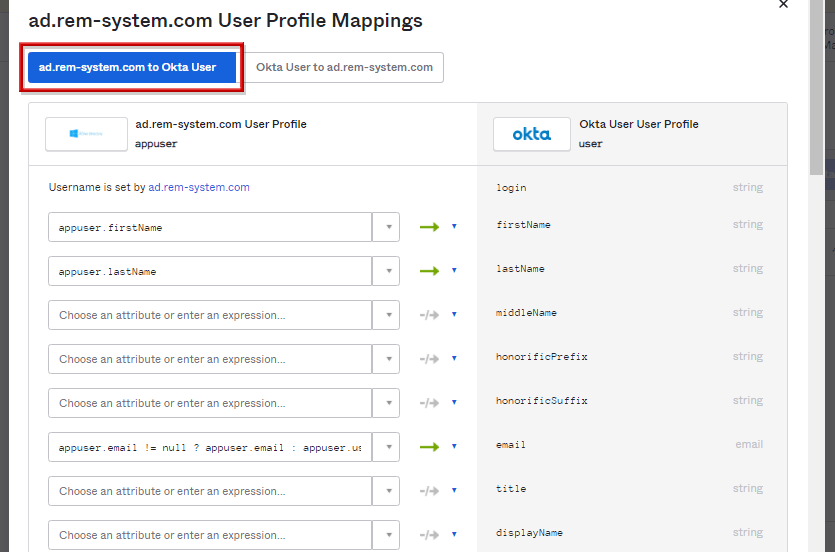Expand the appuser.lastName attribute dropdown
This screenshot has height=552, width=835.
coord(386,271)
